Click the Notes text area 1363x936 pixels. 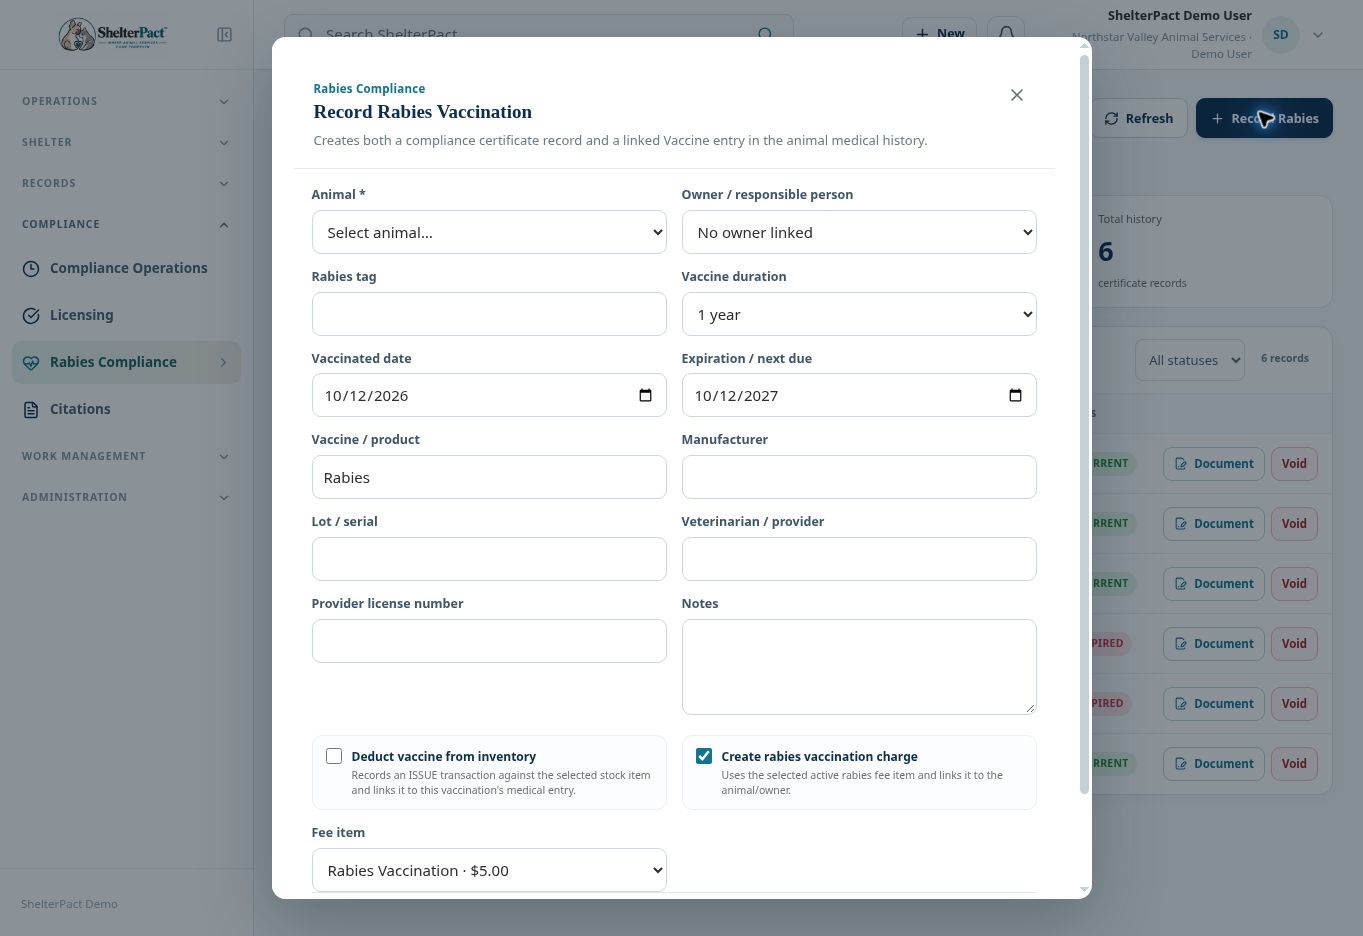(x=859, y=667)
